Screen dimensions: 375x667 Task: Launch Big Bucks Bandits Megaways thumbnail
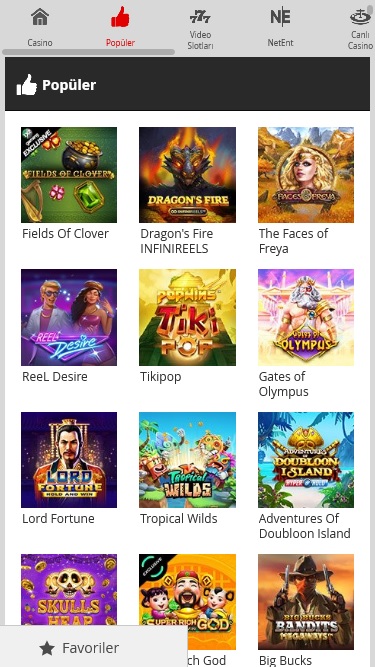(306, 602)
